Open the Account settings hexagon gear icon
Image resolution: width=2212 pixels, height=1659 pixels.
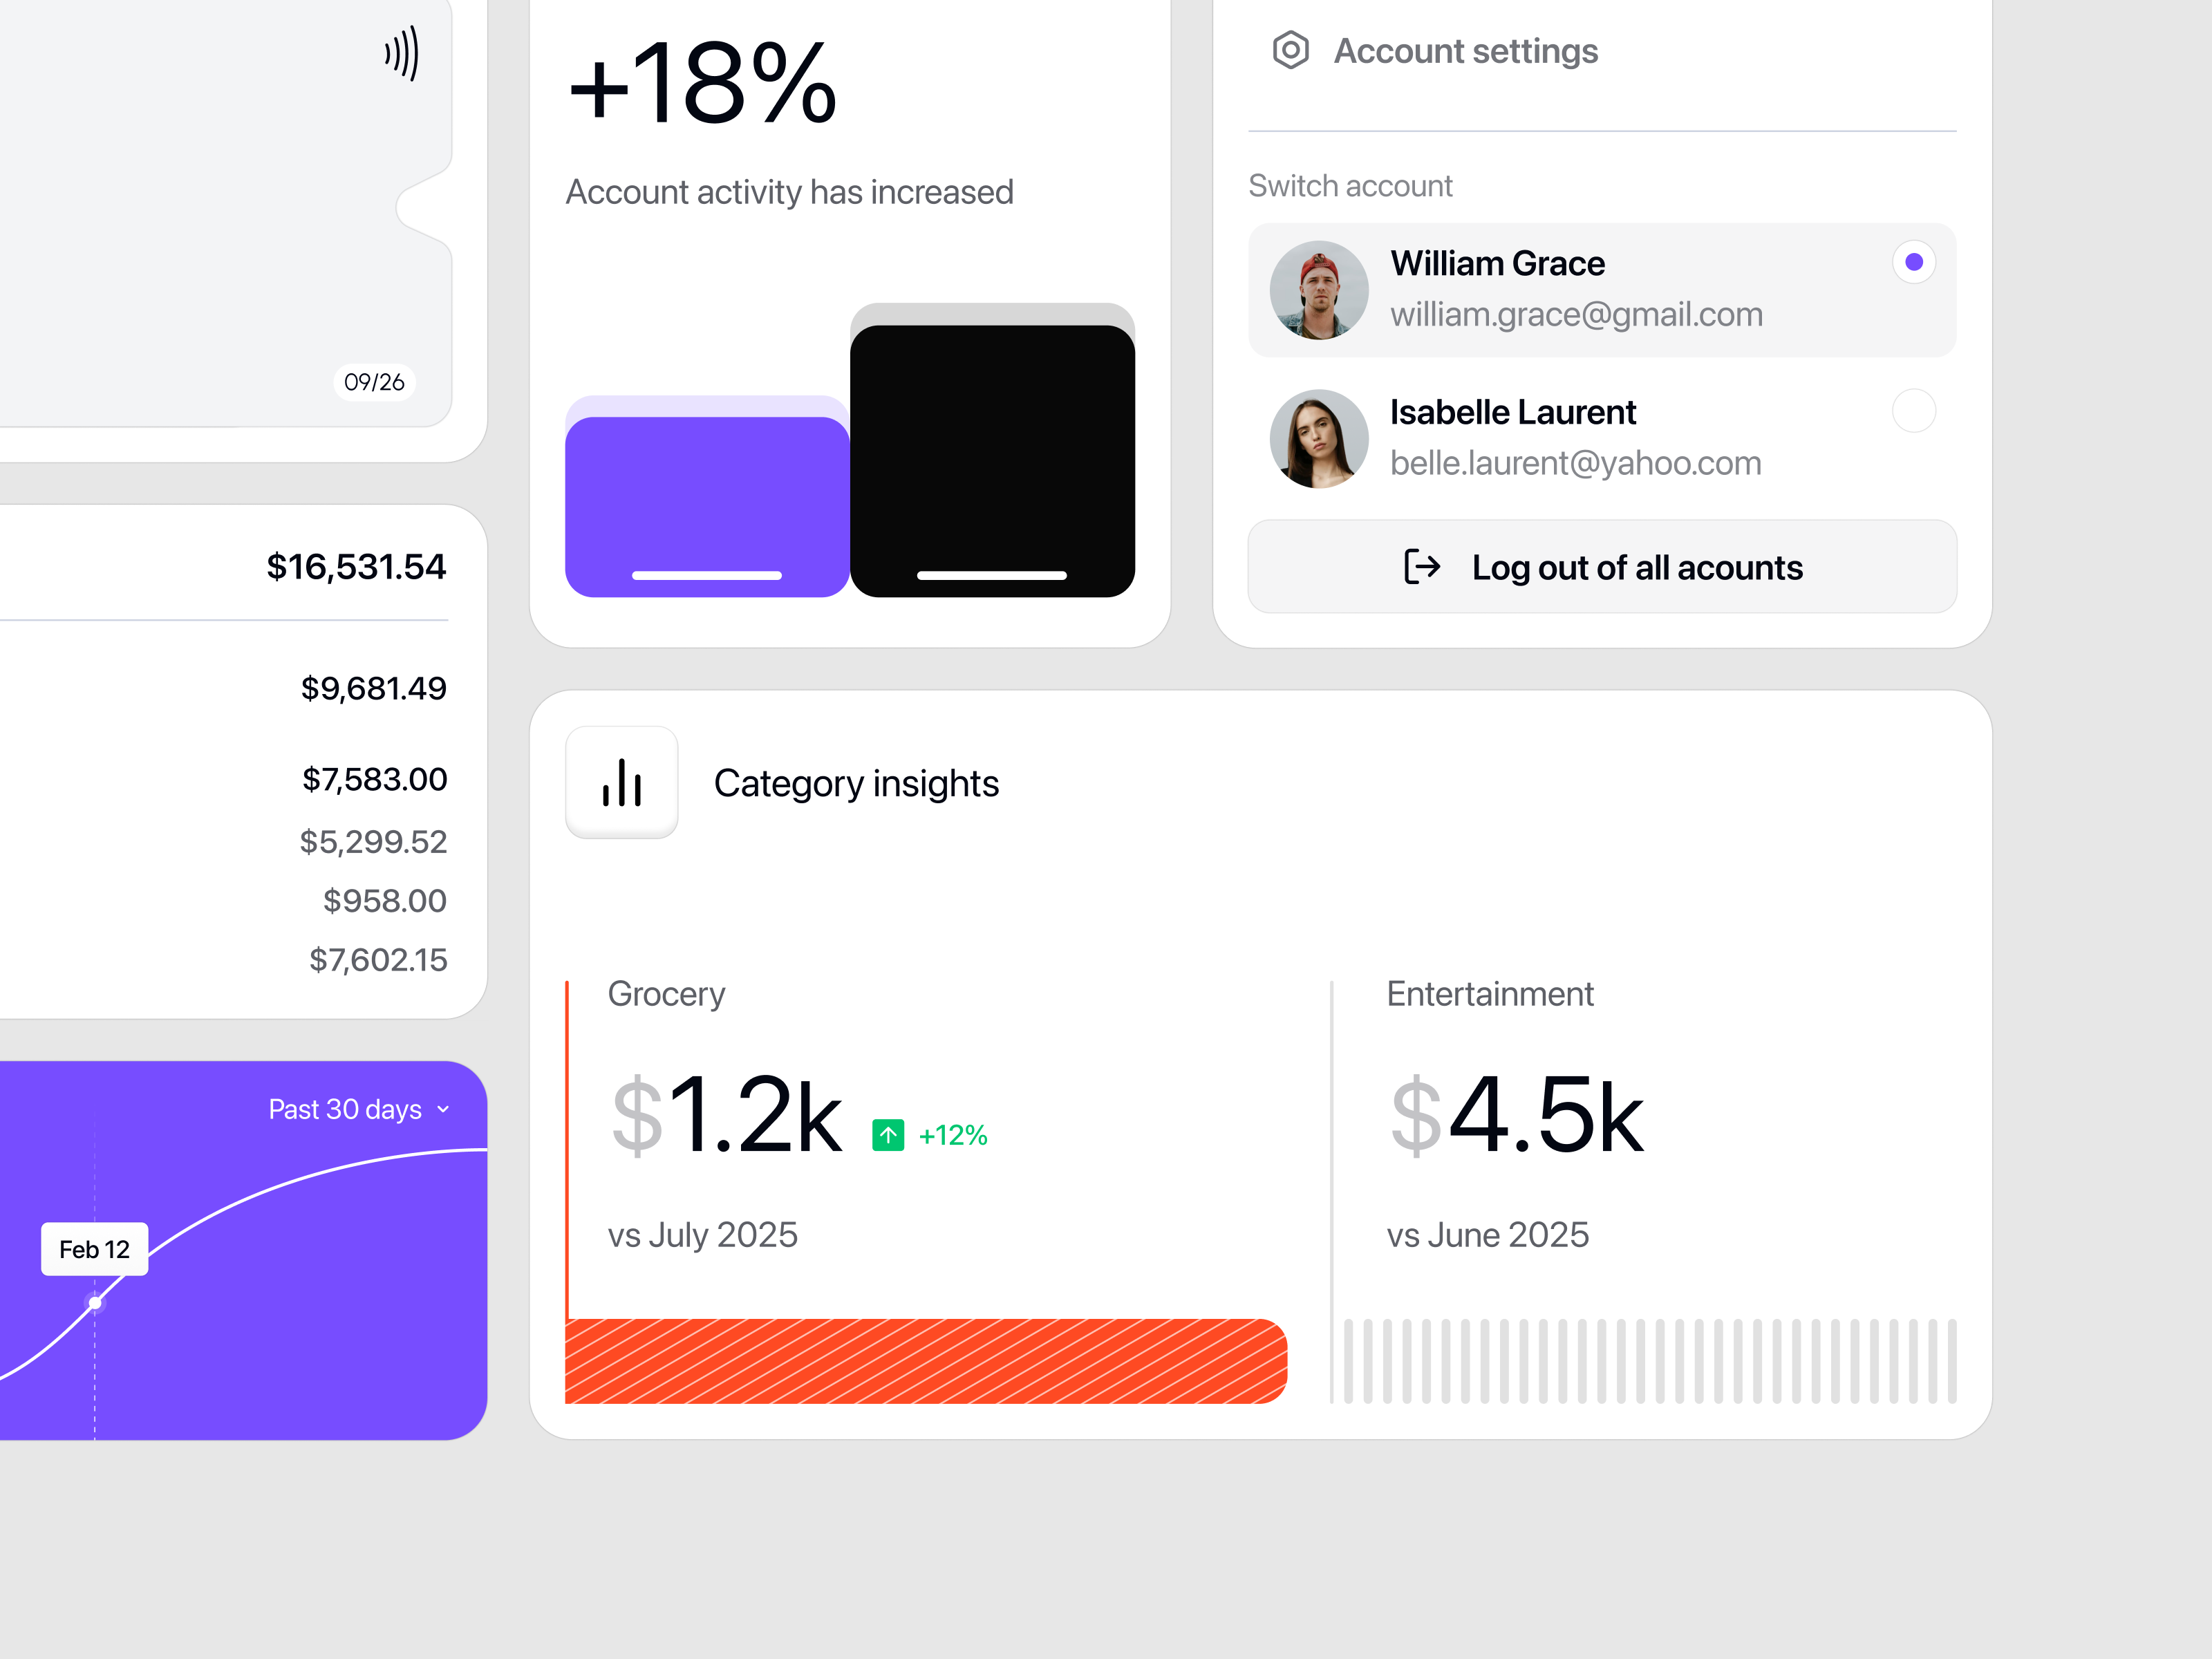[x=1290, y=50]
